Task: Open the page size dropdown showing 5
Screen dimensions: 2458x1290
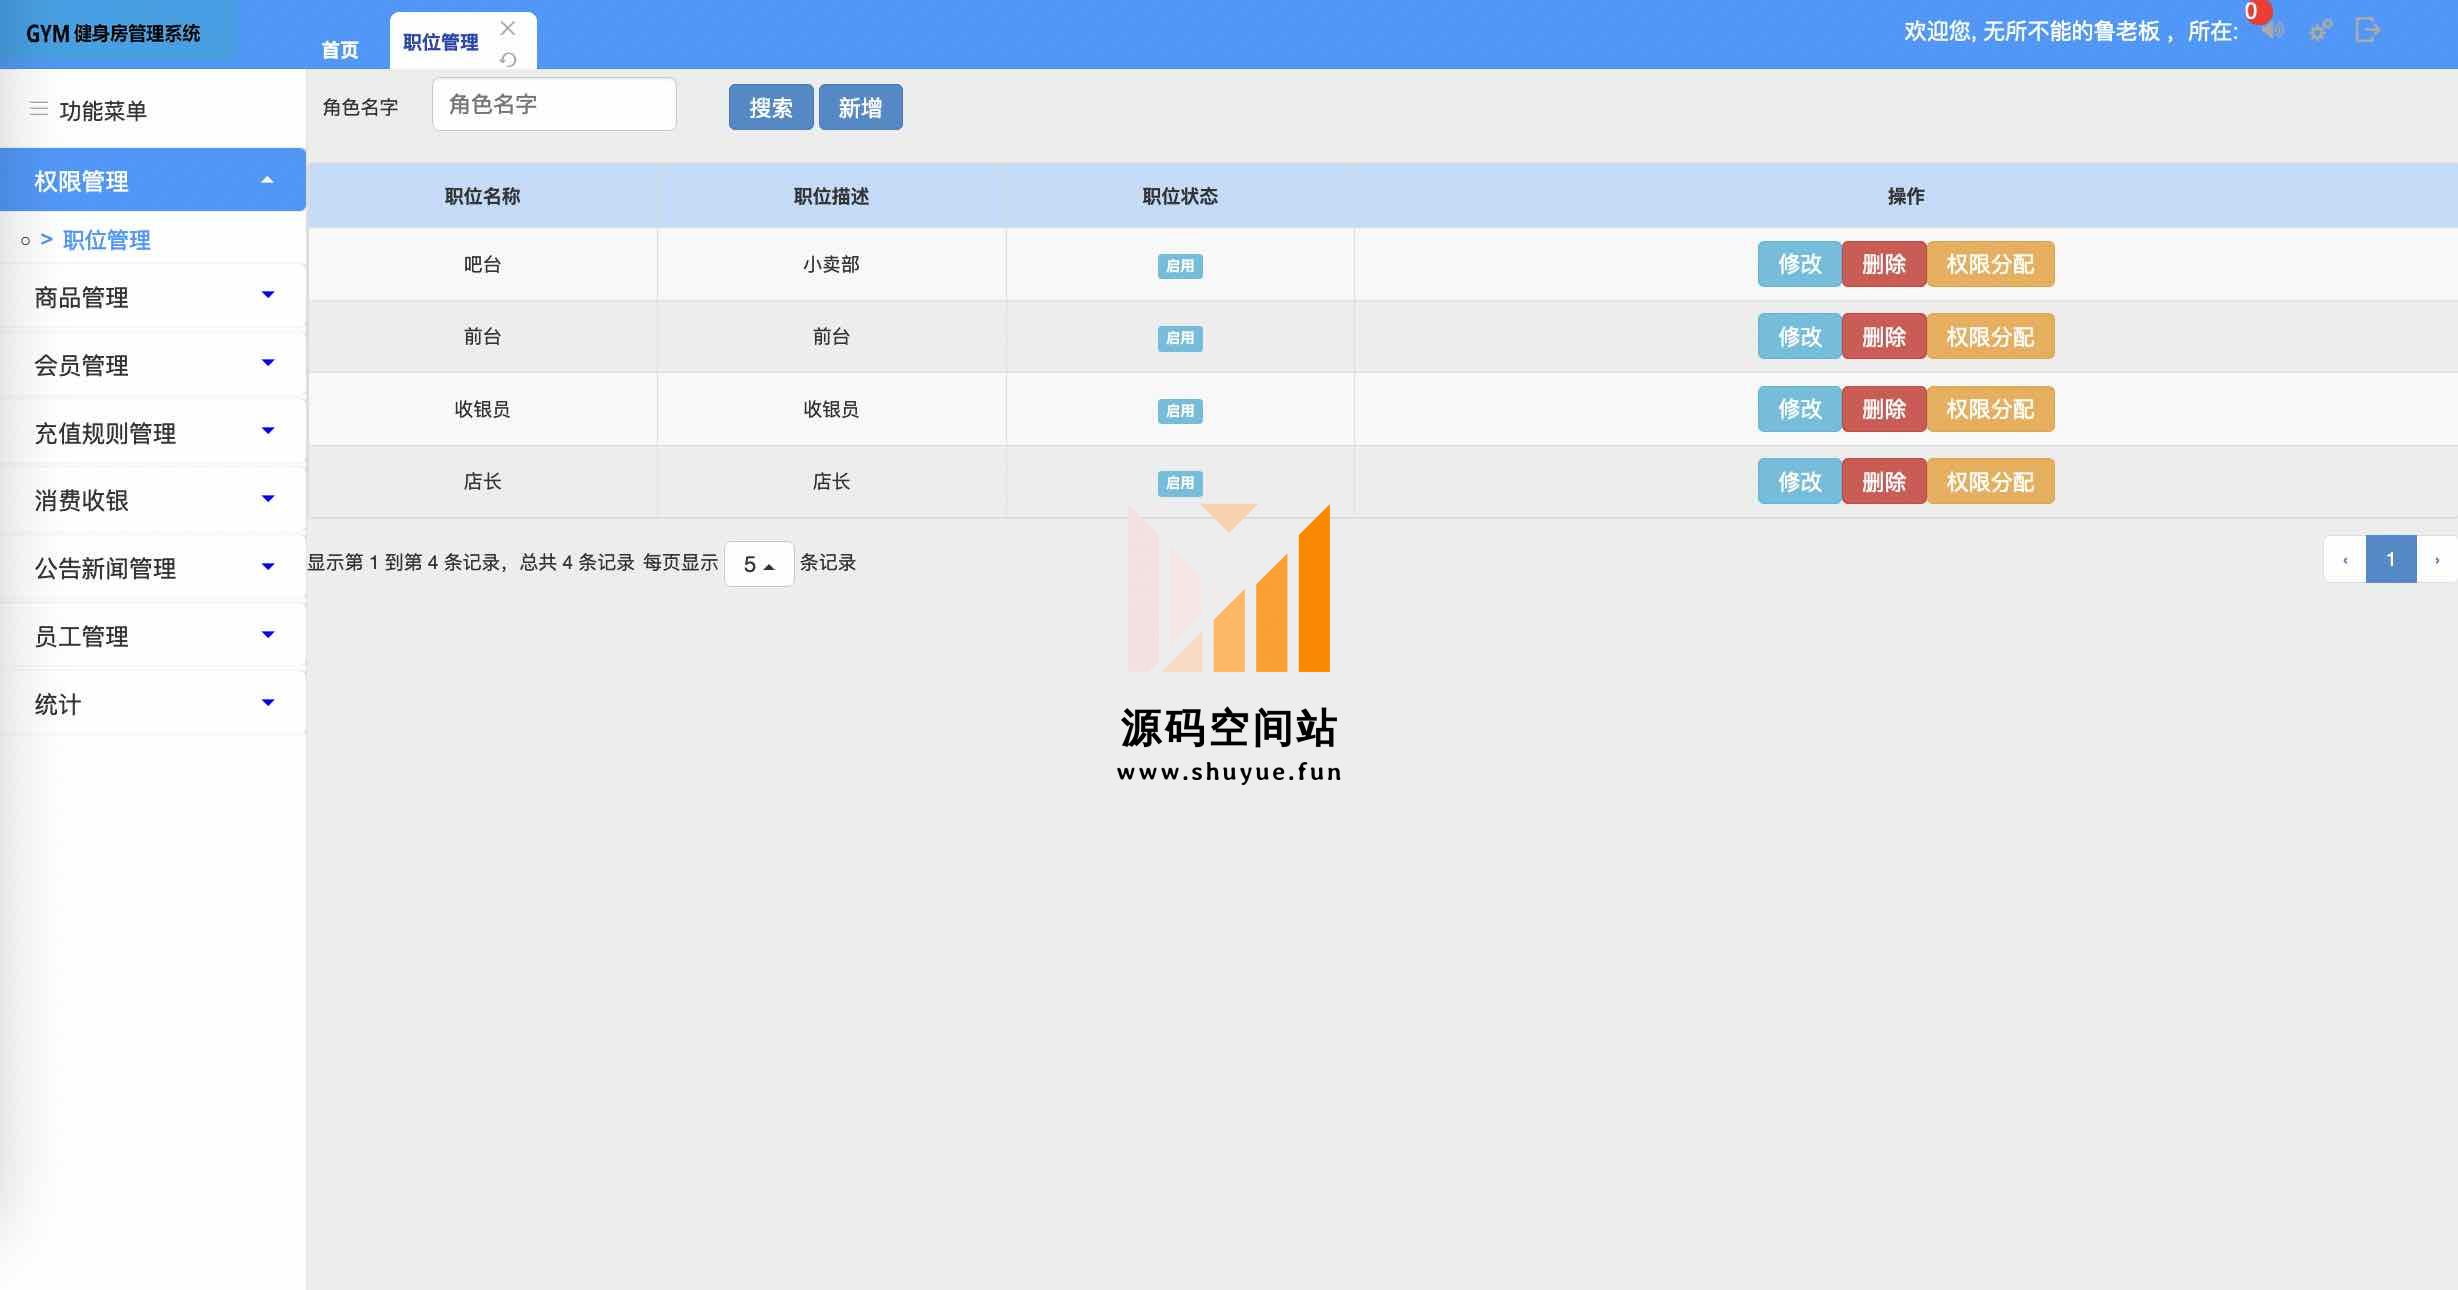Action: (759, 564)
